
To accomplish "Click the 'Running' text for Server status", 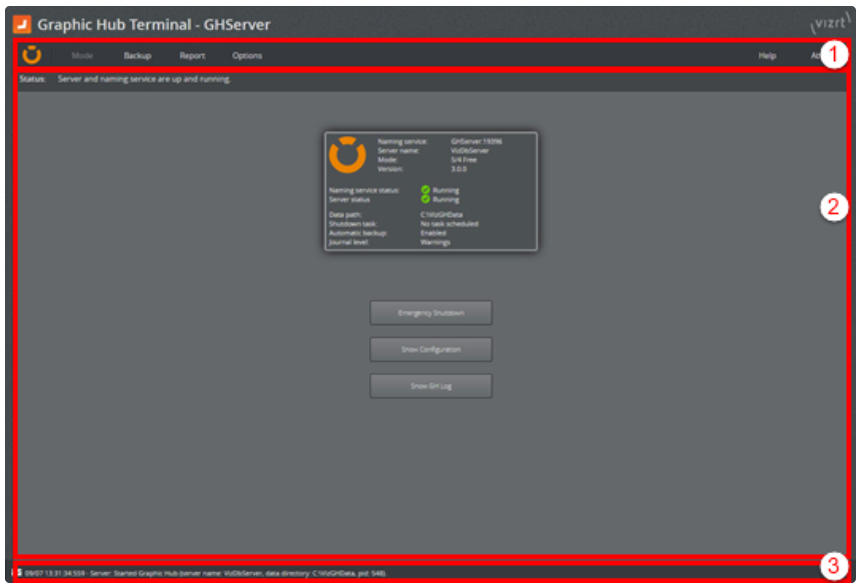I will pos(446,199).
